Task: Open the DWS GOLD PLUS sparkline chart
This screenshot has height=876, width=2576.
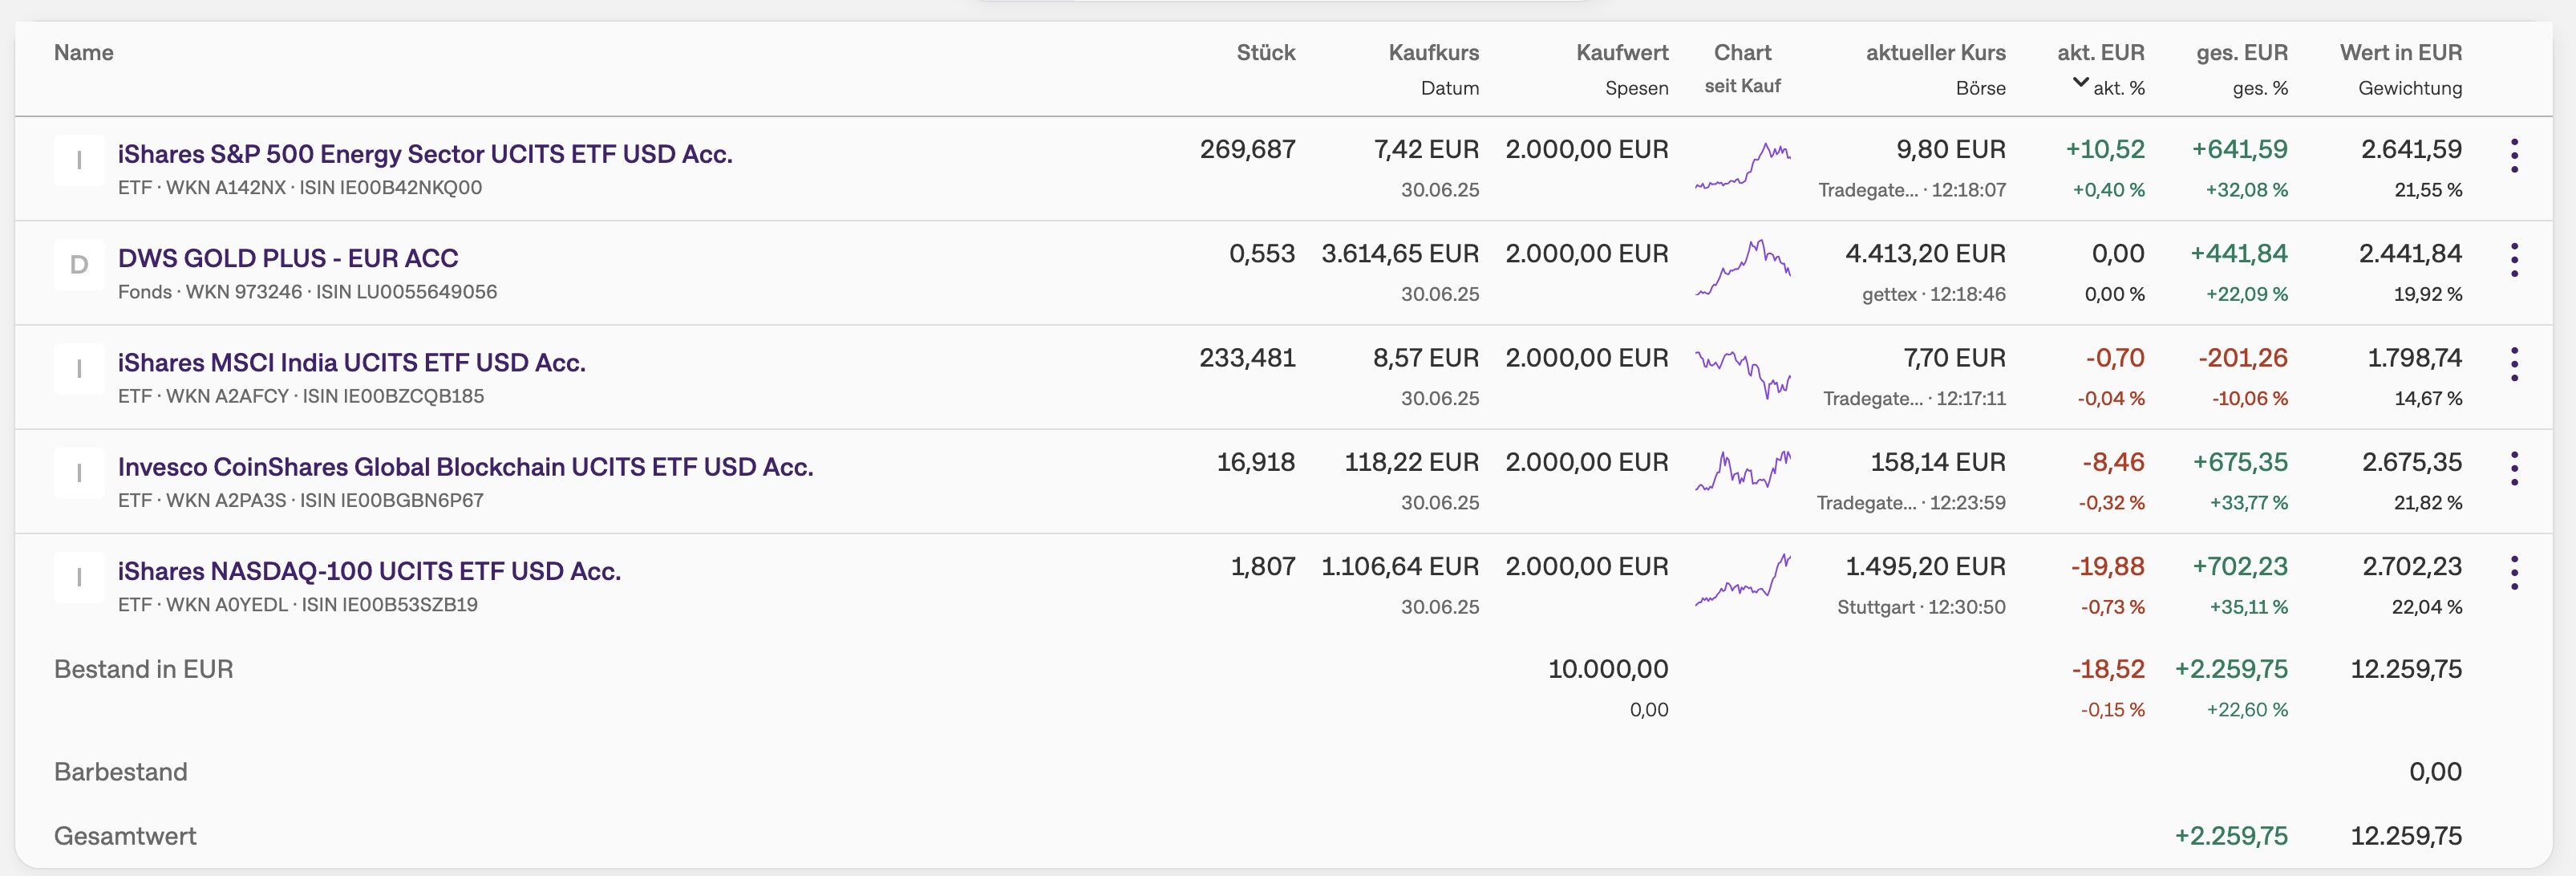Action: [x=1743, y=267]
